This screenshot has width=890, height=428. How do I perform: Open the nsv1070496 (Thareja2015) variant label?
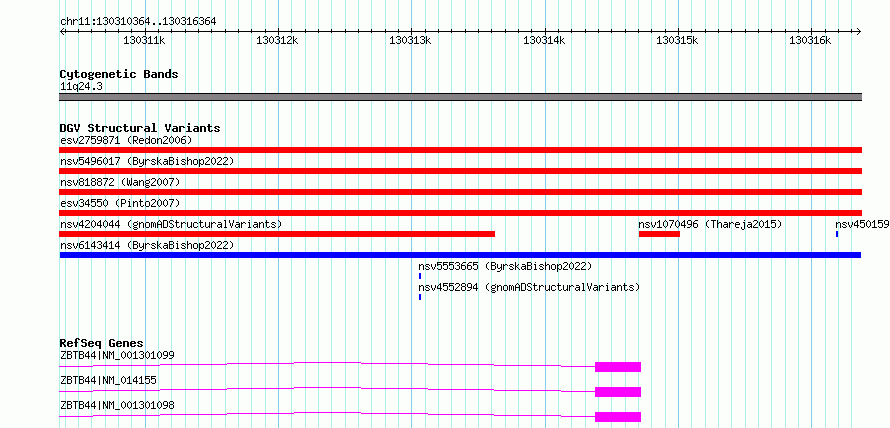click(x=711, y=224)
